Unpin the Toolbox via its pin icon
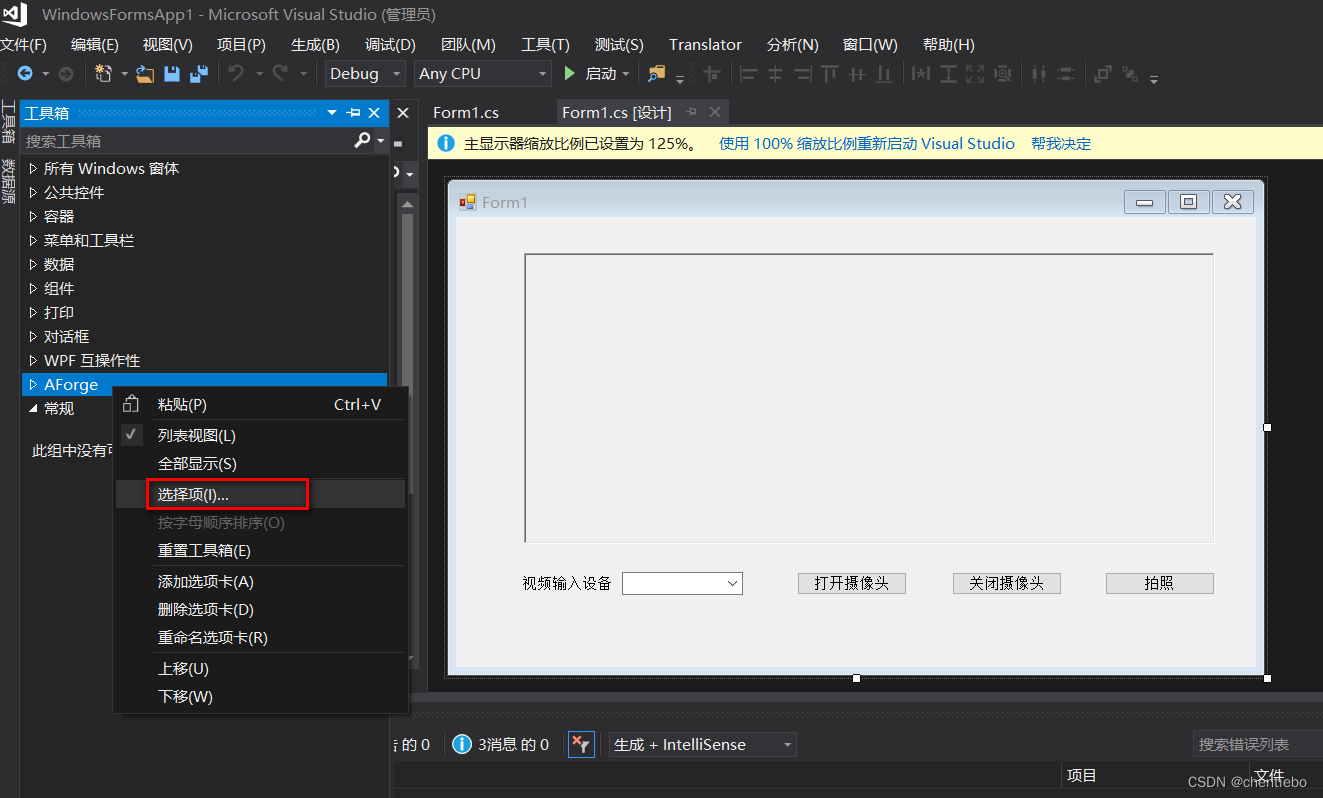 click(x=353, y=113)
